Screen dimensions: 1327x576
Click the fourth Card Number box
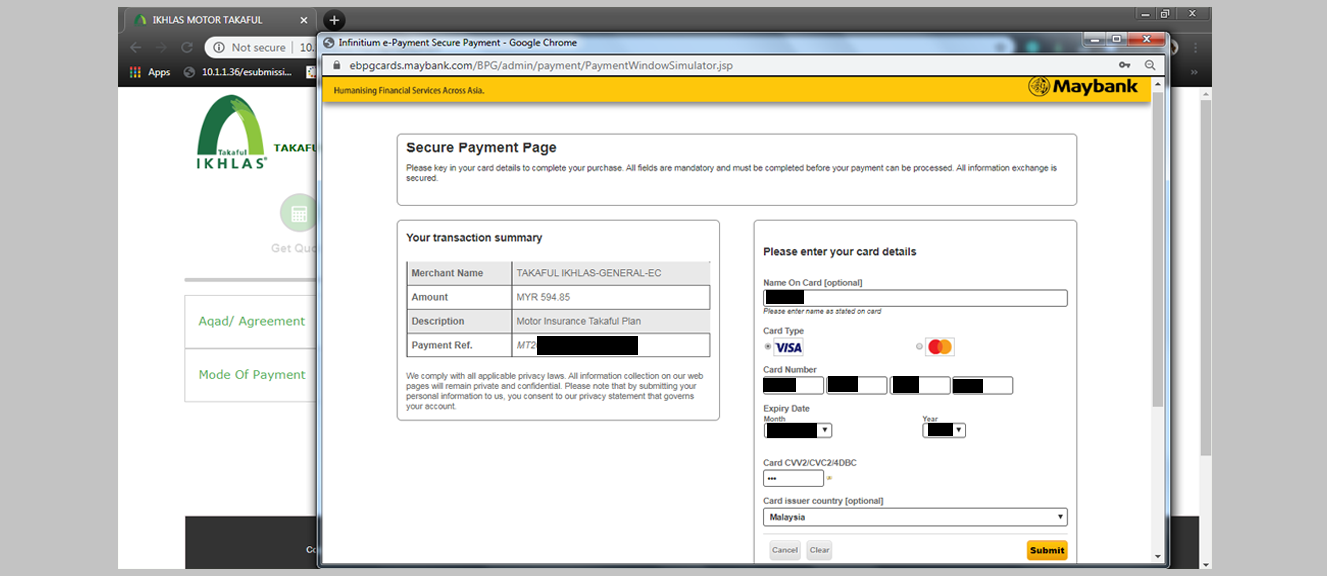pos(983,385)
